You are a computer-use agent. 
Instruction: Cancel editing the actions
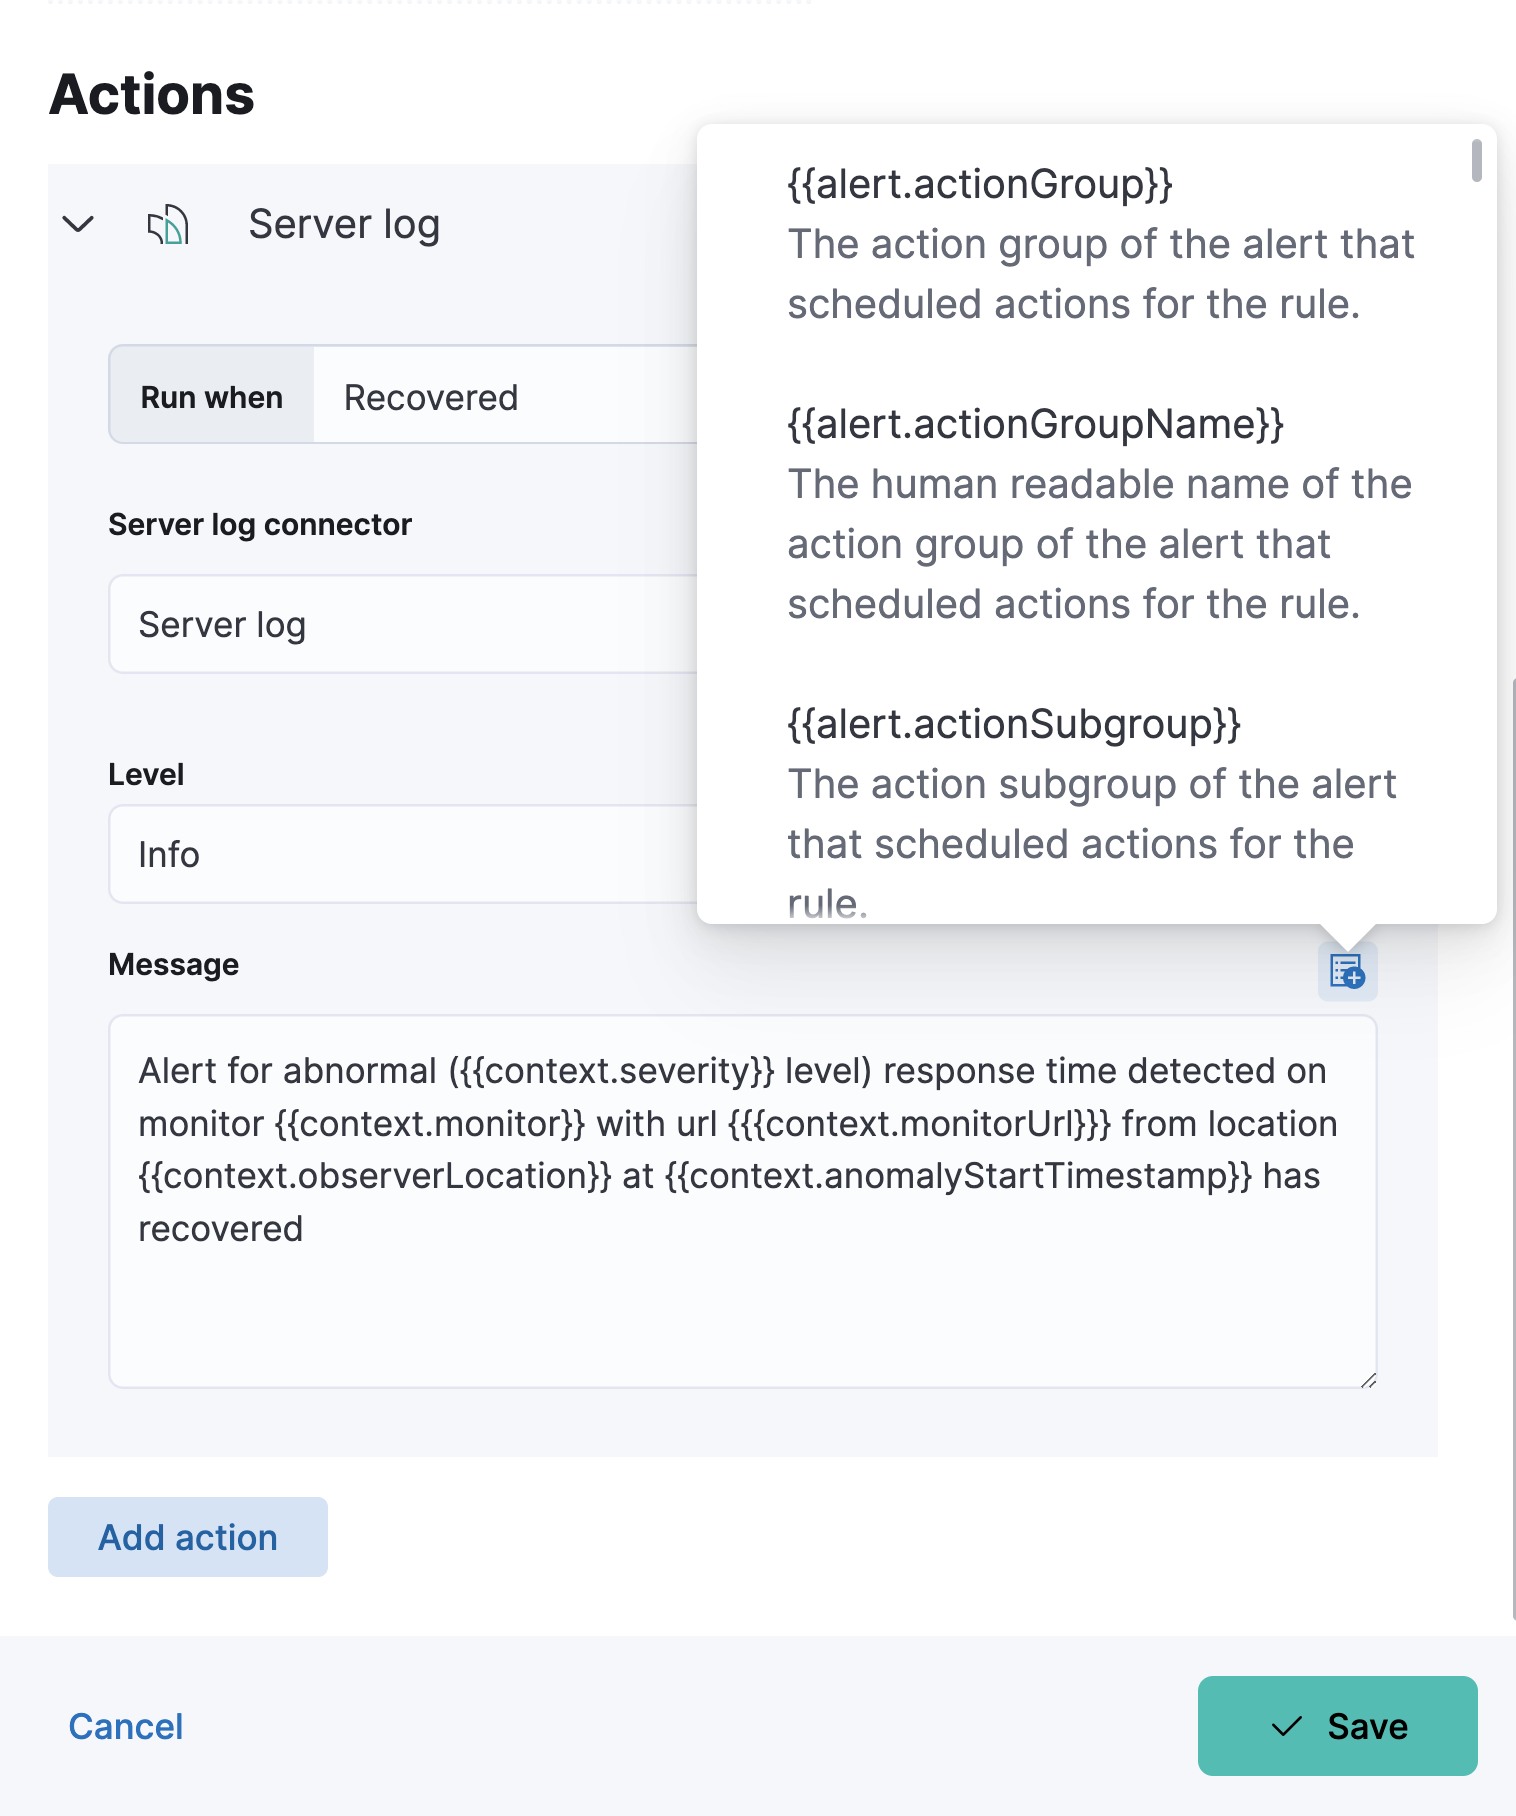124,1727
